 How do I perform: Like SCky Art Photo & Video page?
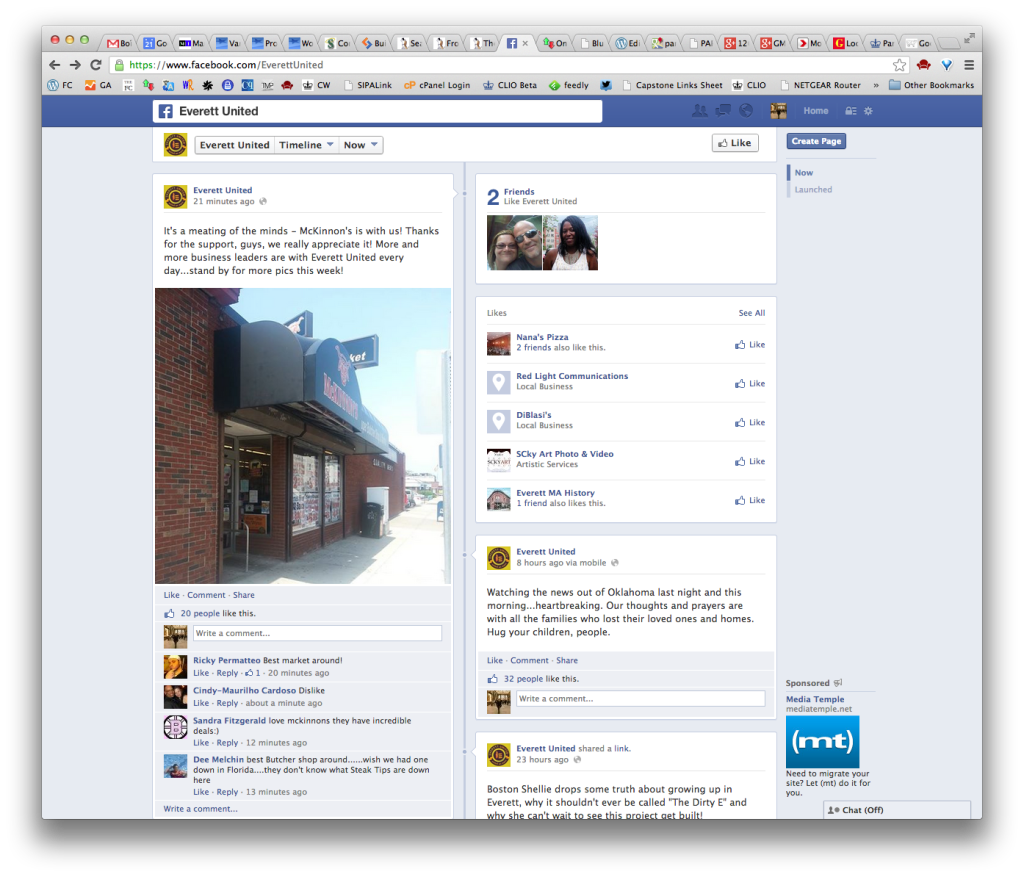tap(750, 461)
